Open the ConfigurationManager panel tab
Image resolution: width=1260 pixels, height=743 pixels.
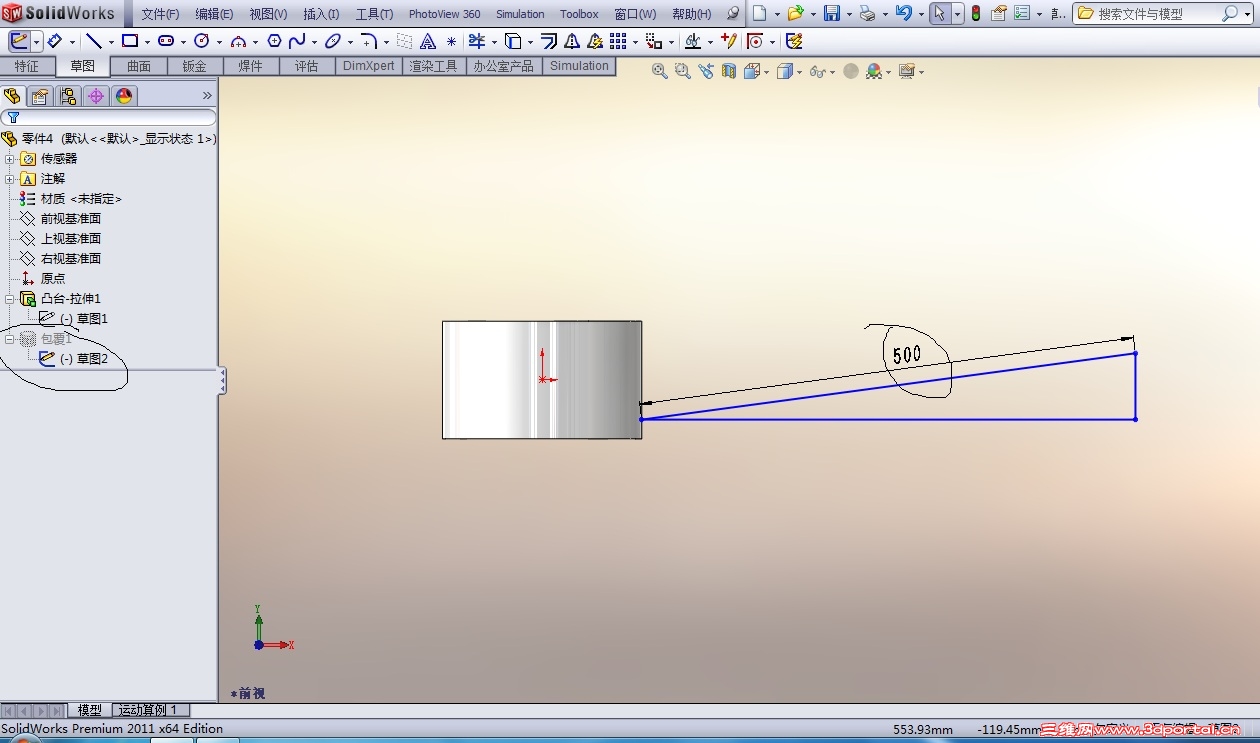(68, 96)
